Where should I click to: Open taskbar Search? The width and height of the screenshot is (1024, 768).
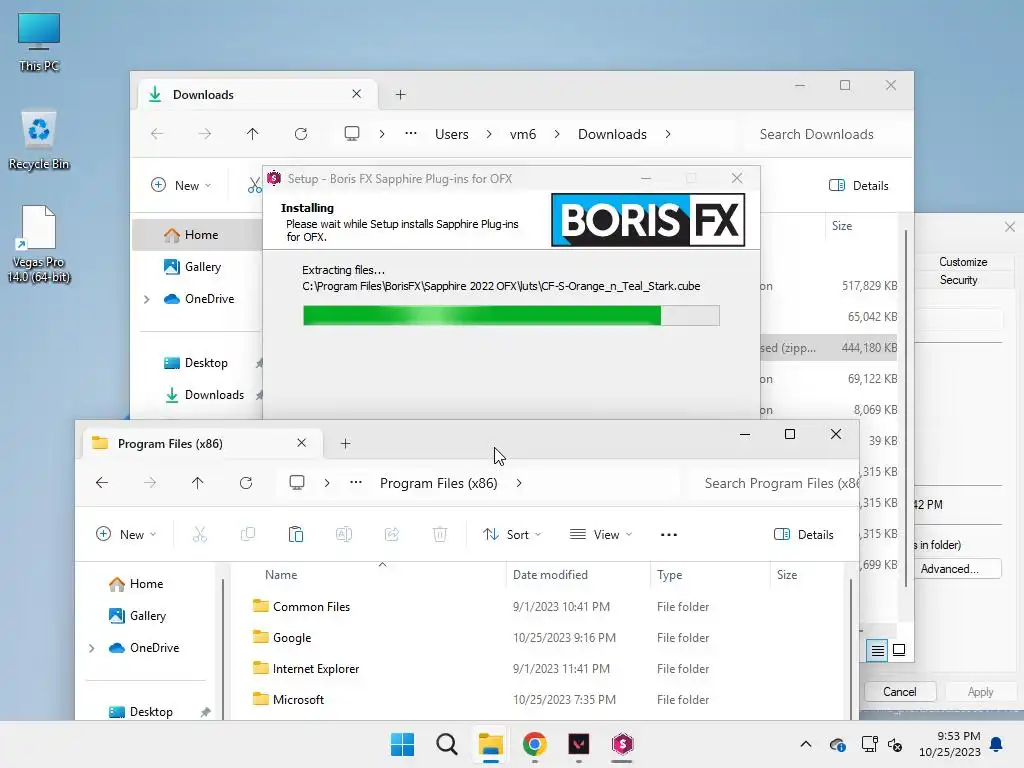point(447,744)
